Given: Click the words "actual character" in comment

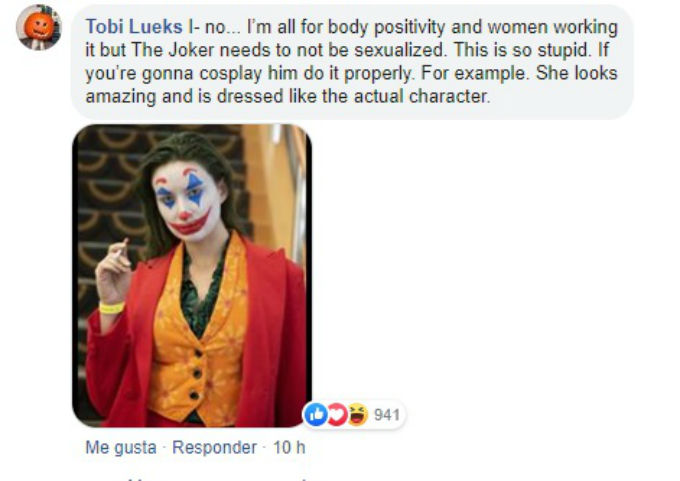Looking at the screenshot, I should (x=431, y=98).
